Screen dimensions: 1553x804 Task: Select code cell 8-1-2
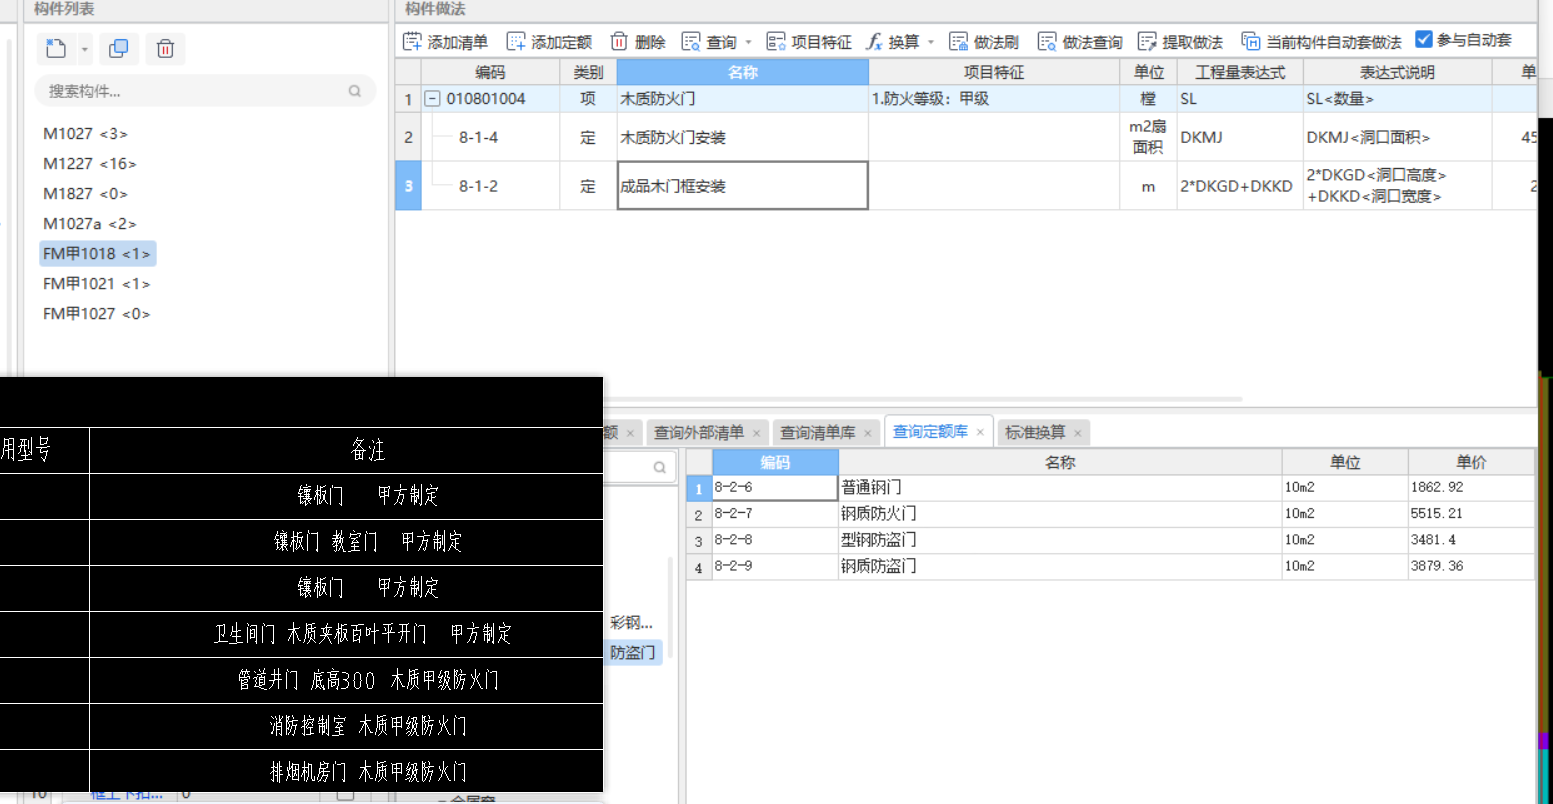(490, 186)
